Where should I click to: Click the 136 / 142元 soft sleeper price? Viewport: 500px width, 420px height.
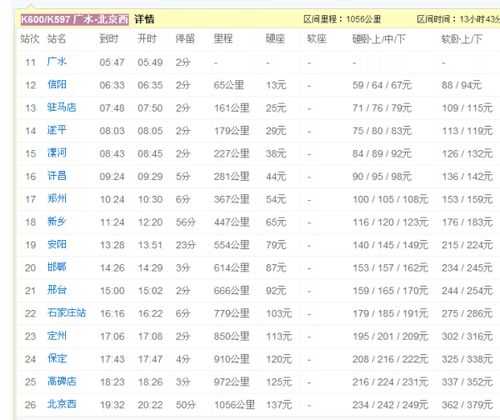pos(467,176)
